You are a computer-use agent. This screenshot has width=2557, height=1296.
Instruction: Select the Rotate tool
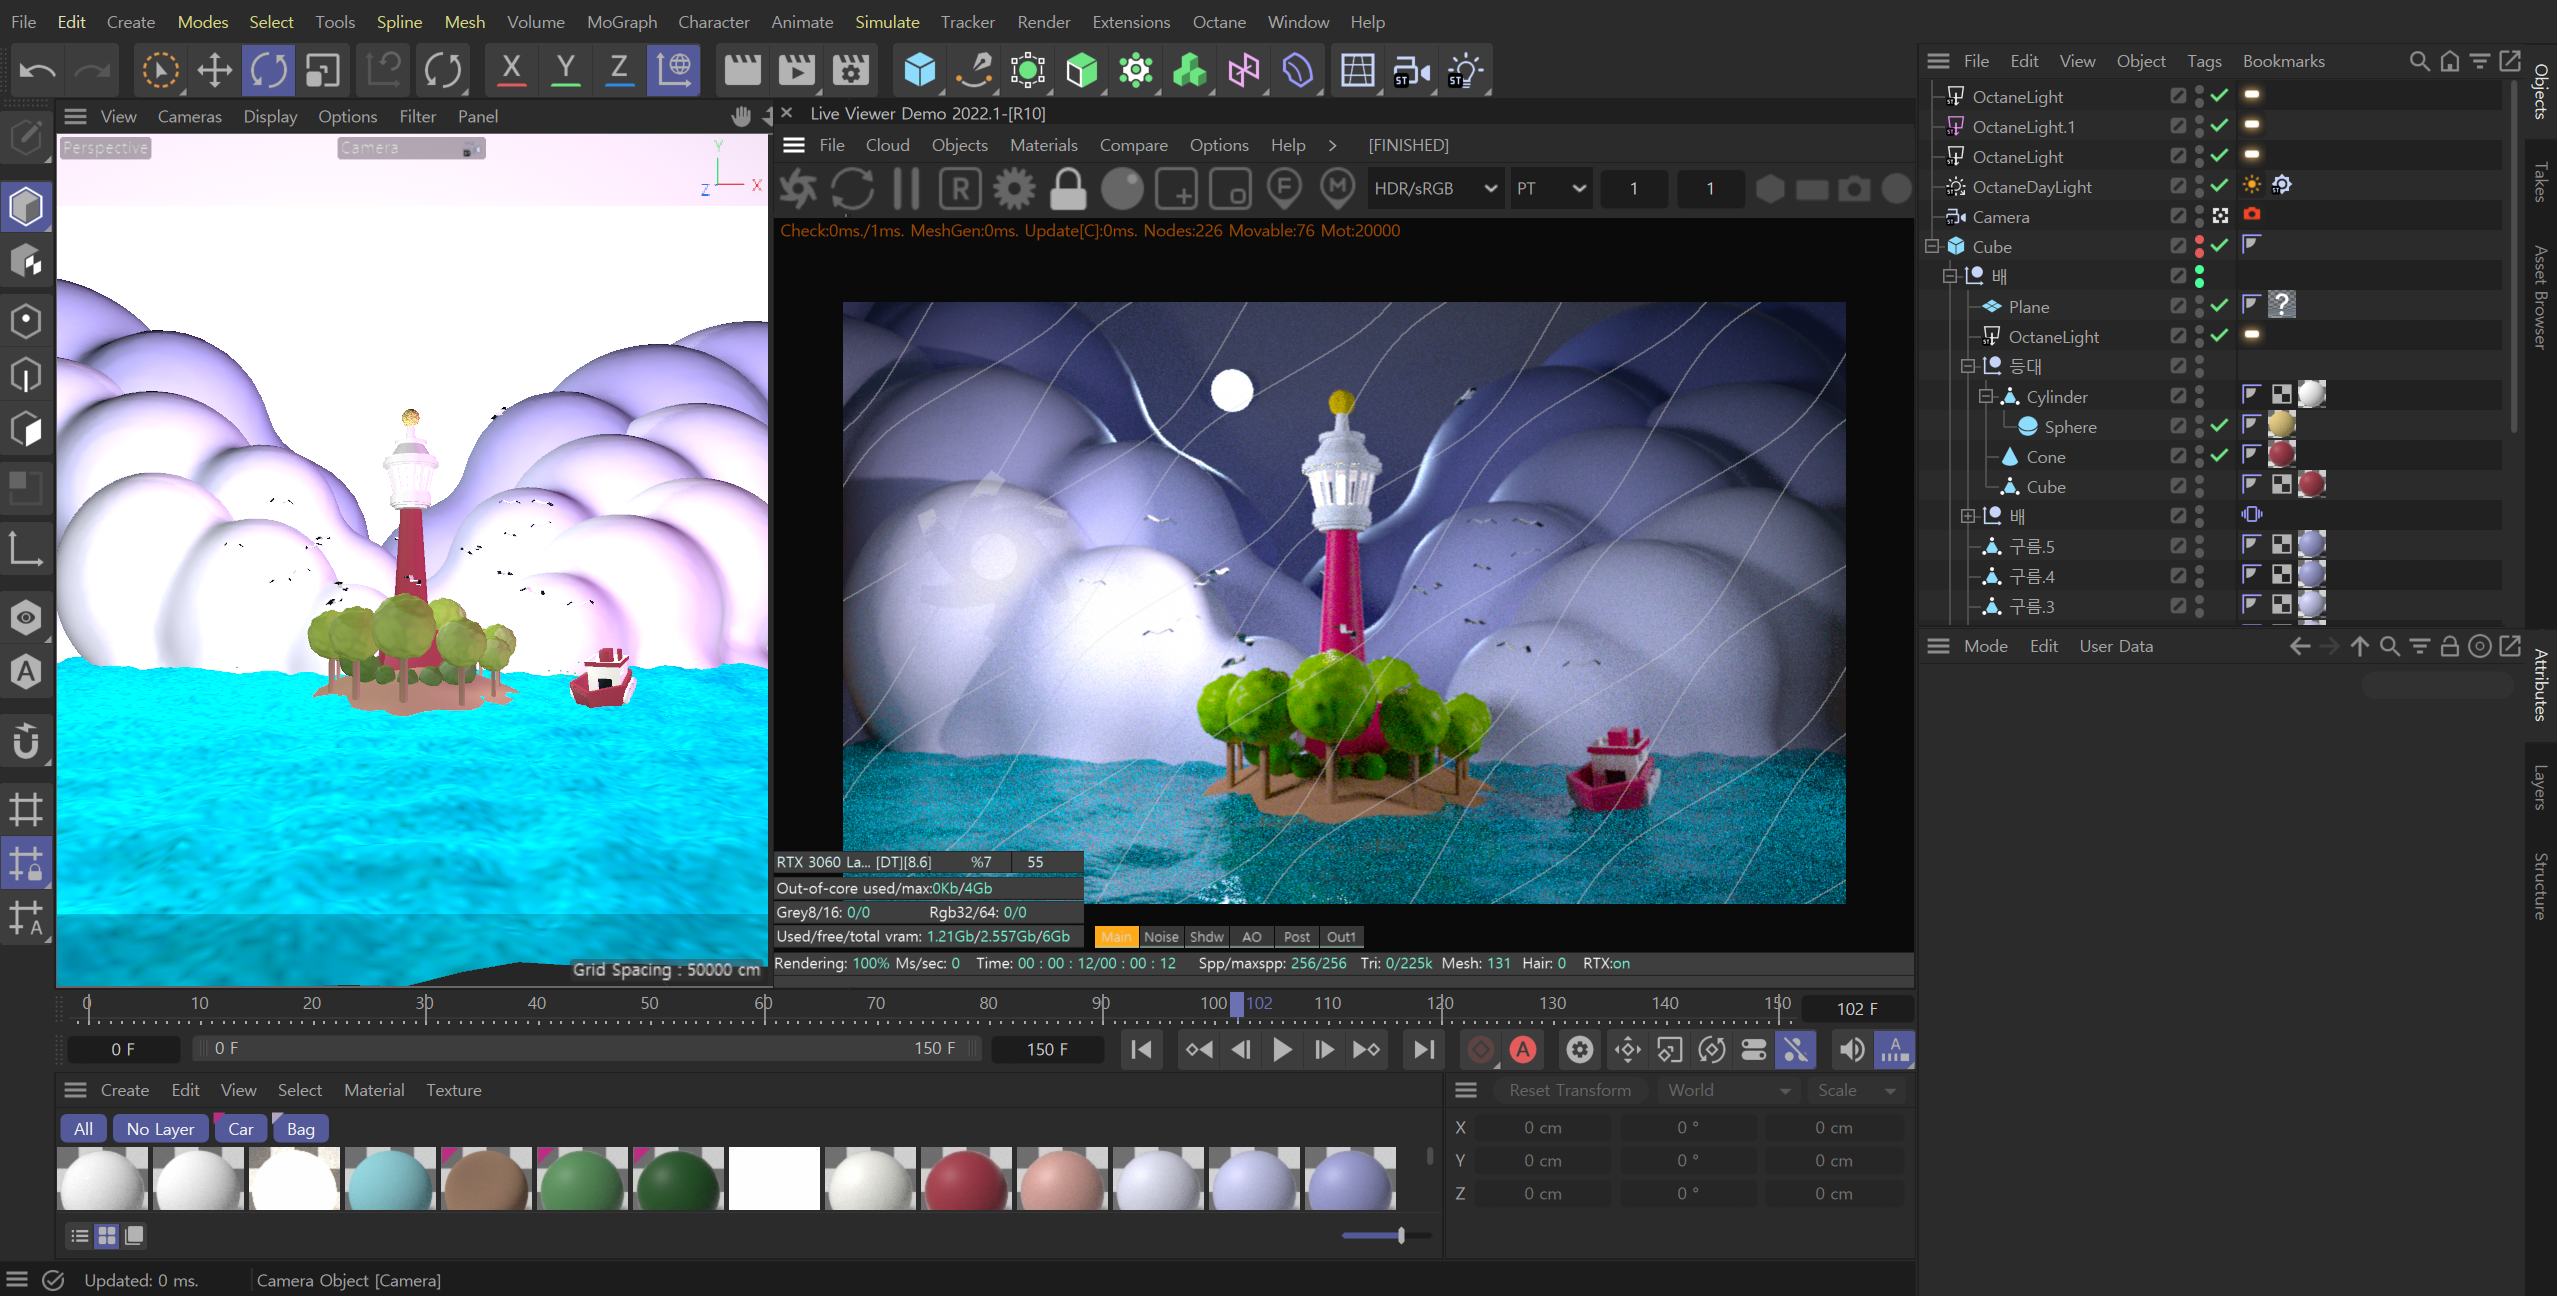pos(268,70)
